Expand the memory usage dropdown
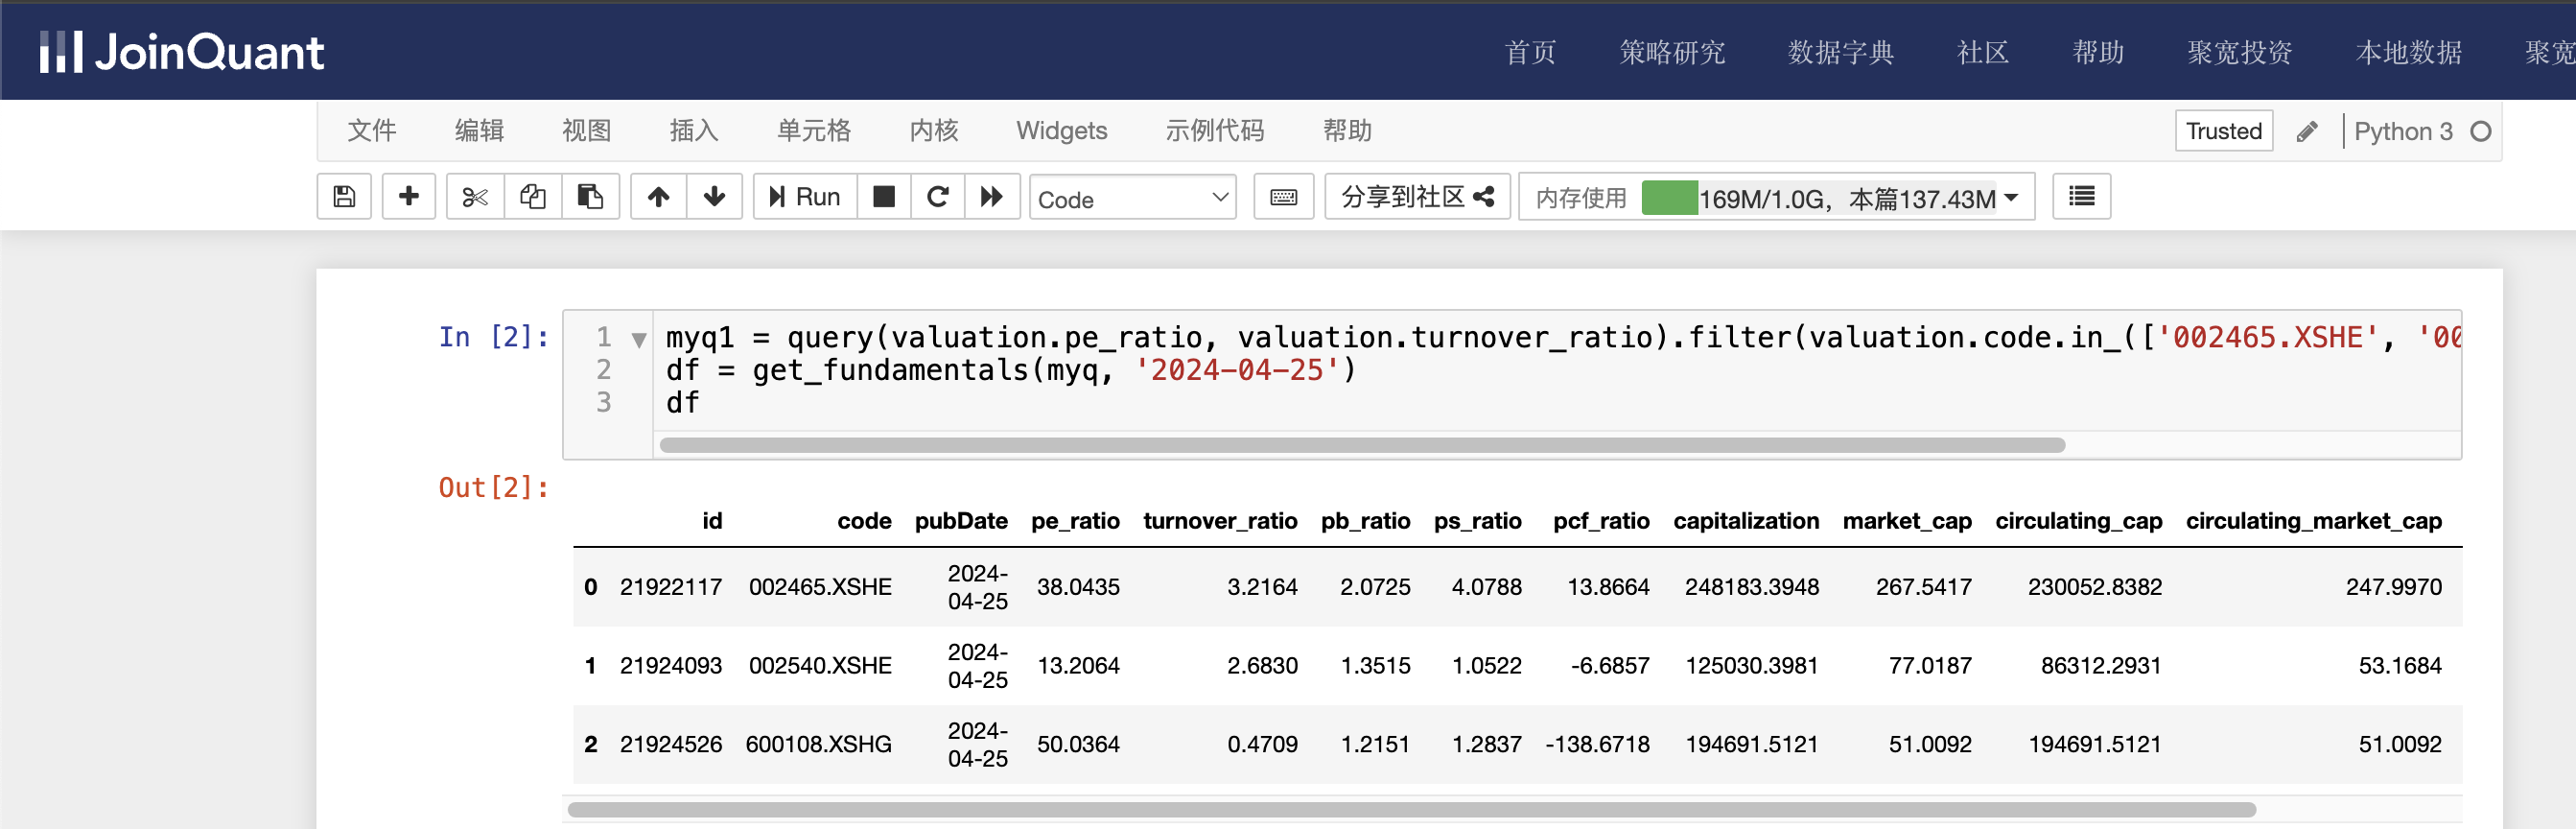 pos(2011,198)
